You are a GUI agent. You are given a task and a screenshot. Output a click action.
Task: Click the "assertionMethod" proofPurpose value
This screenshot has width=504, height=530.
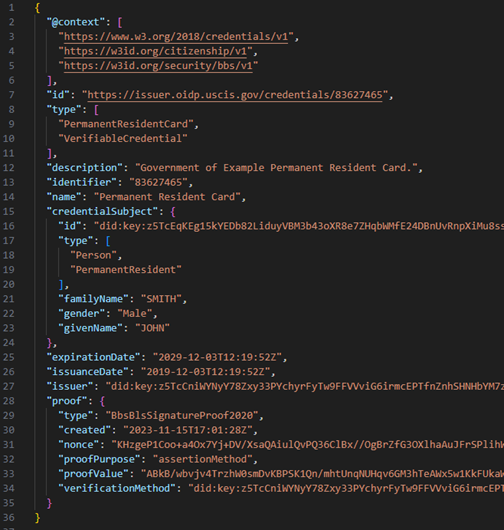202,459
